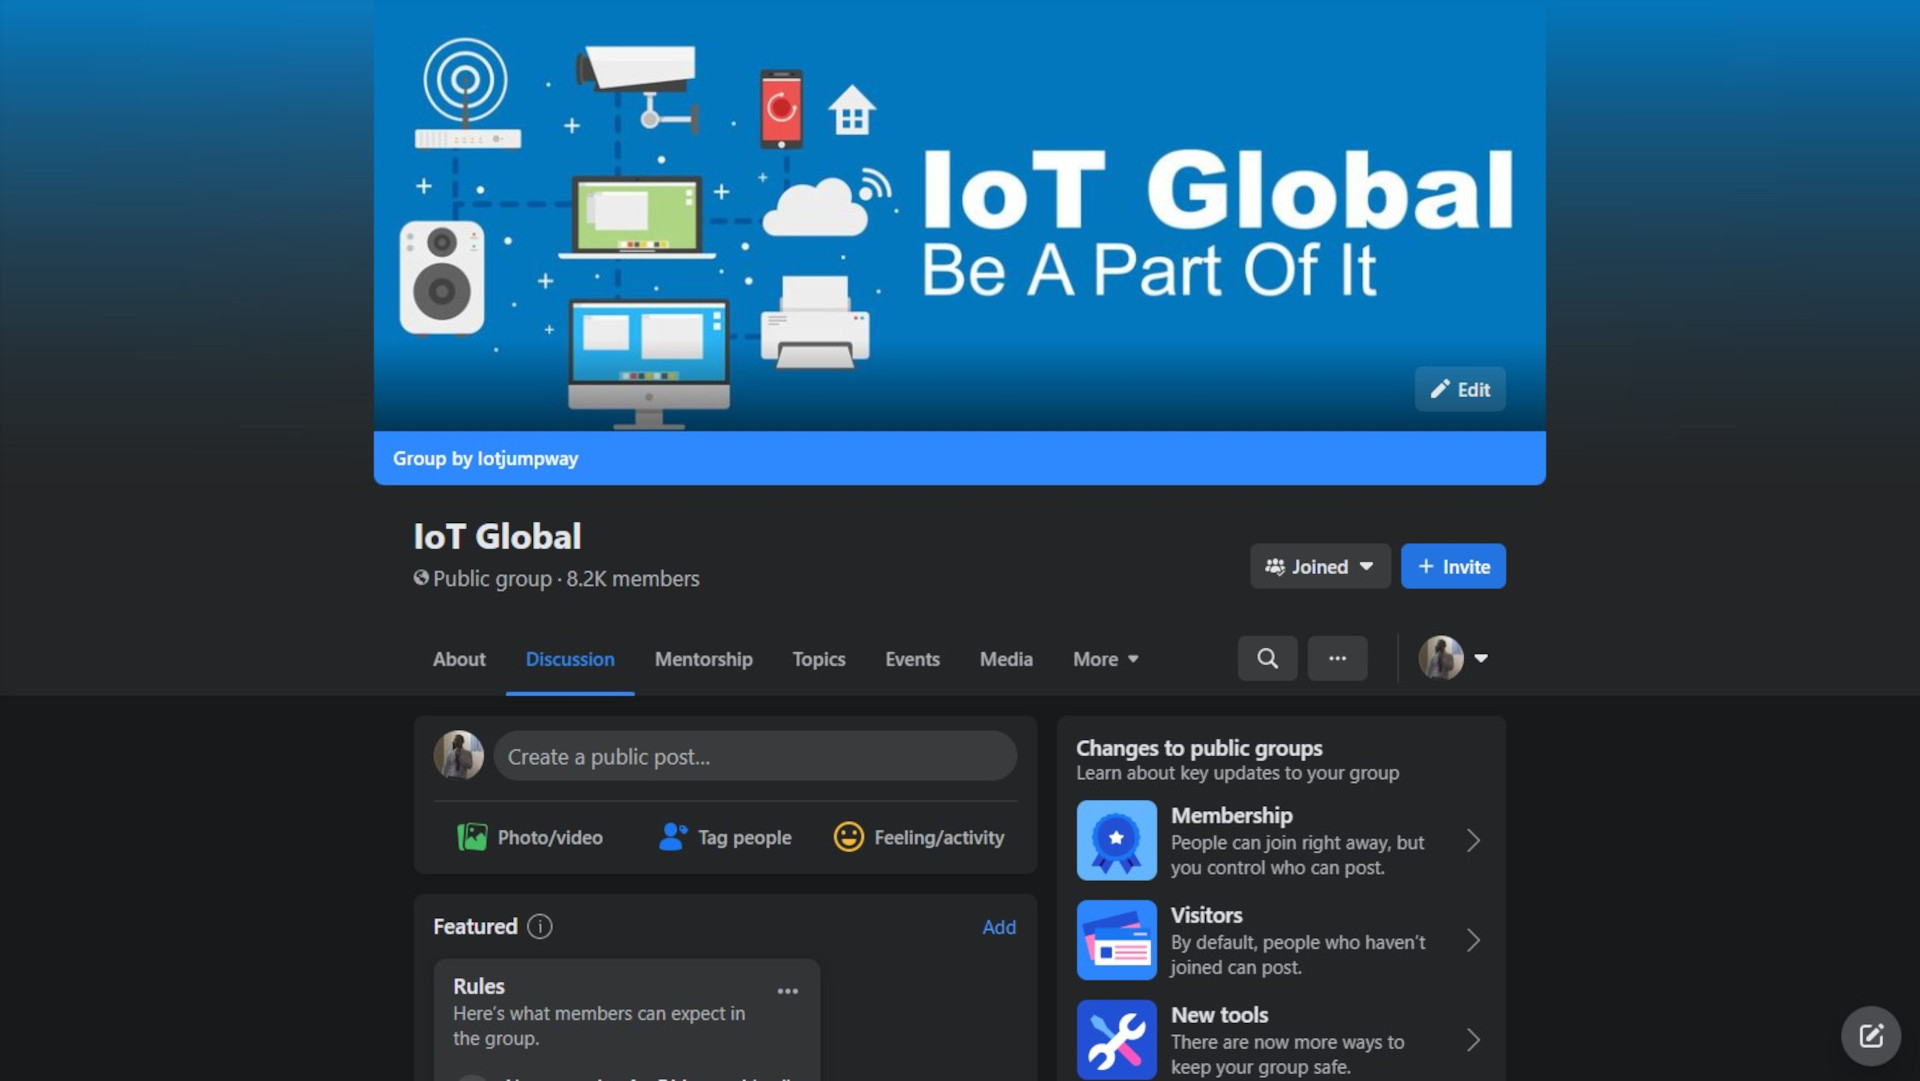
Task: Open the Events tab
Action: (x=912, y=659)
